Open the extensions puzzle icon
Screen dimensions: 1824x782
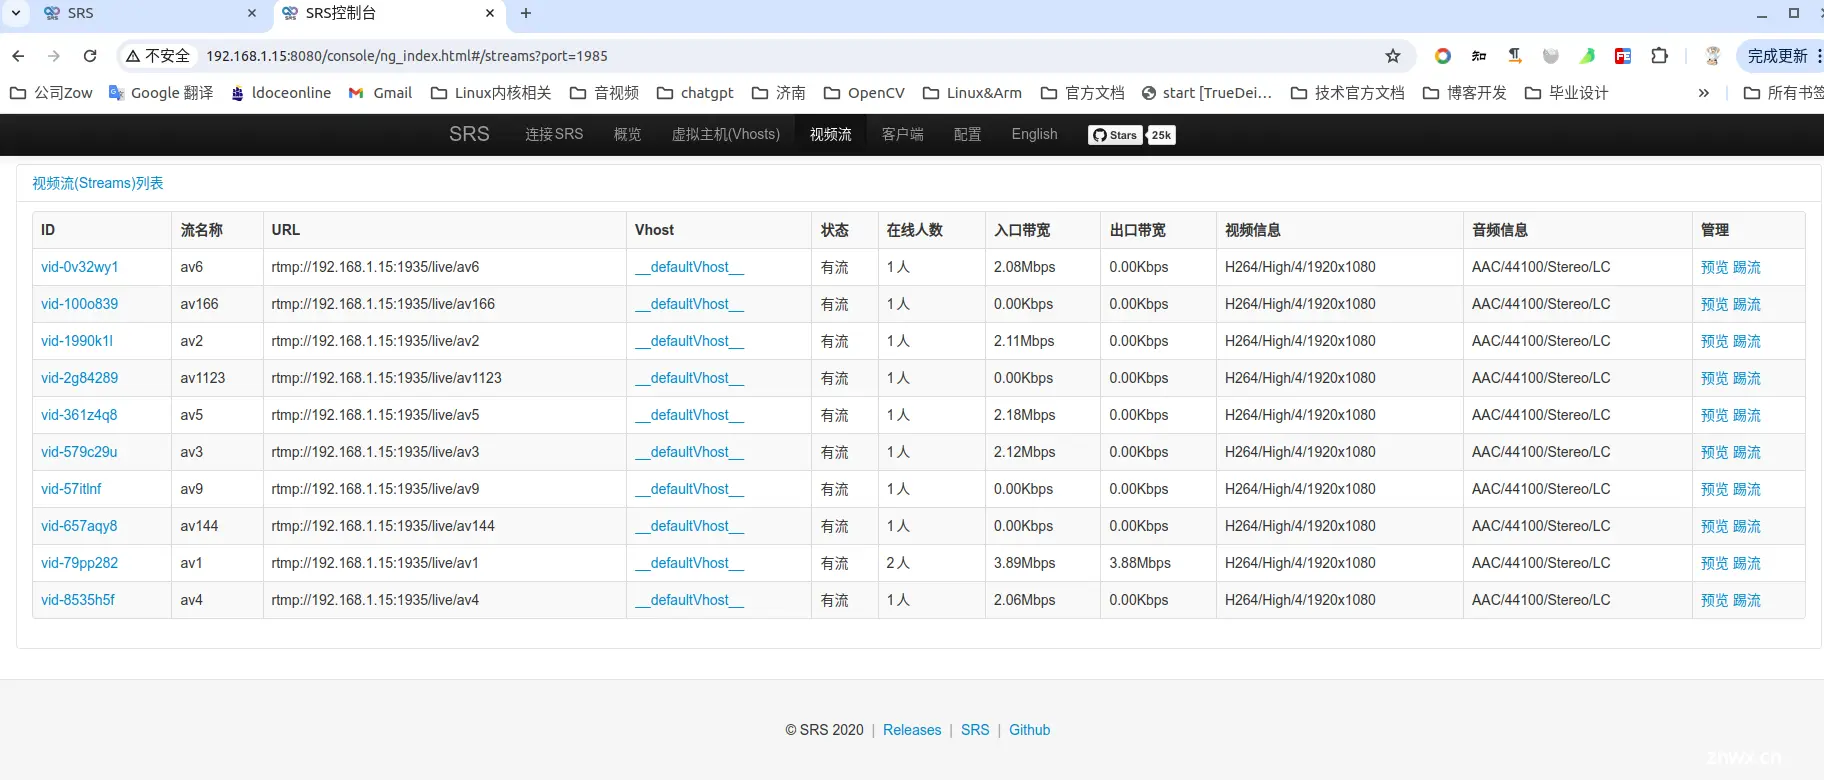[1660, 56]
